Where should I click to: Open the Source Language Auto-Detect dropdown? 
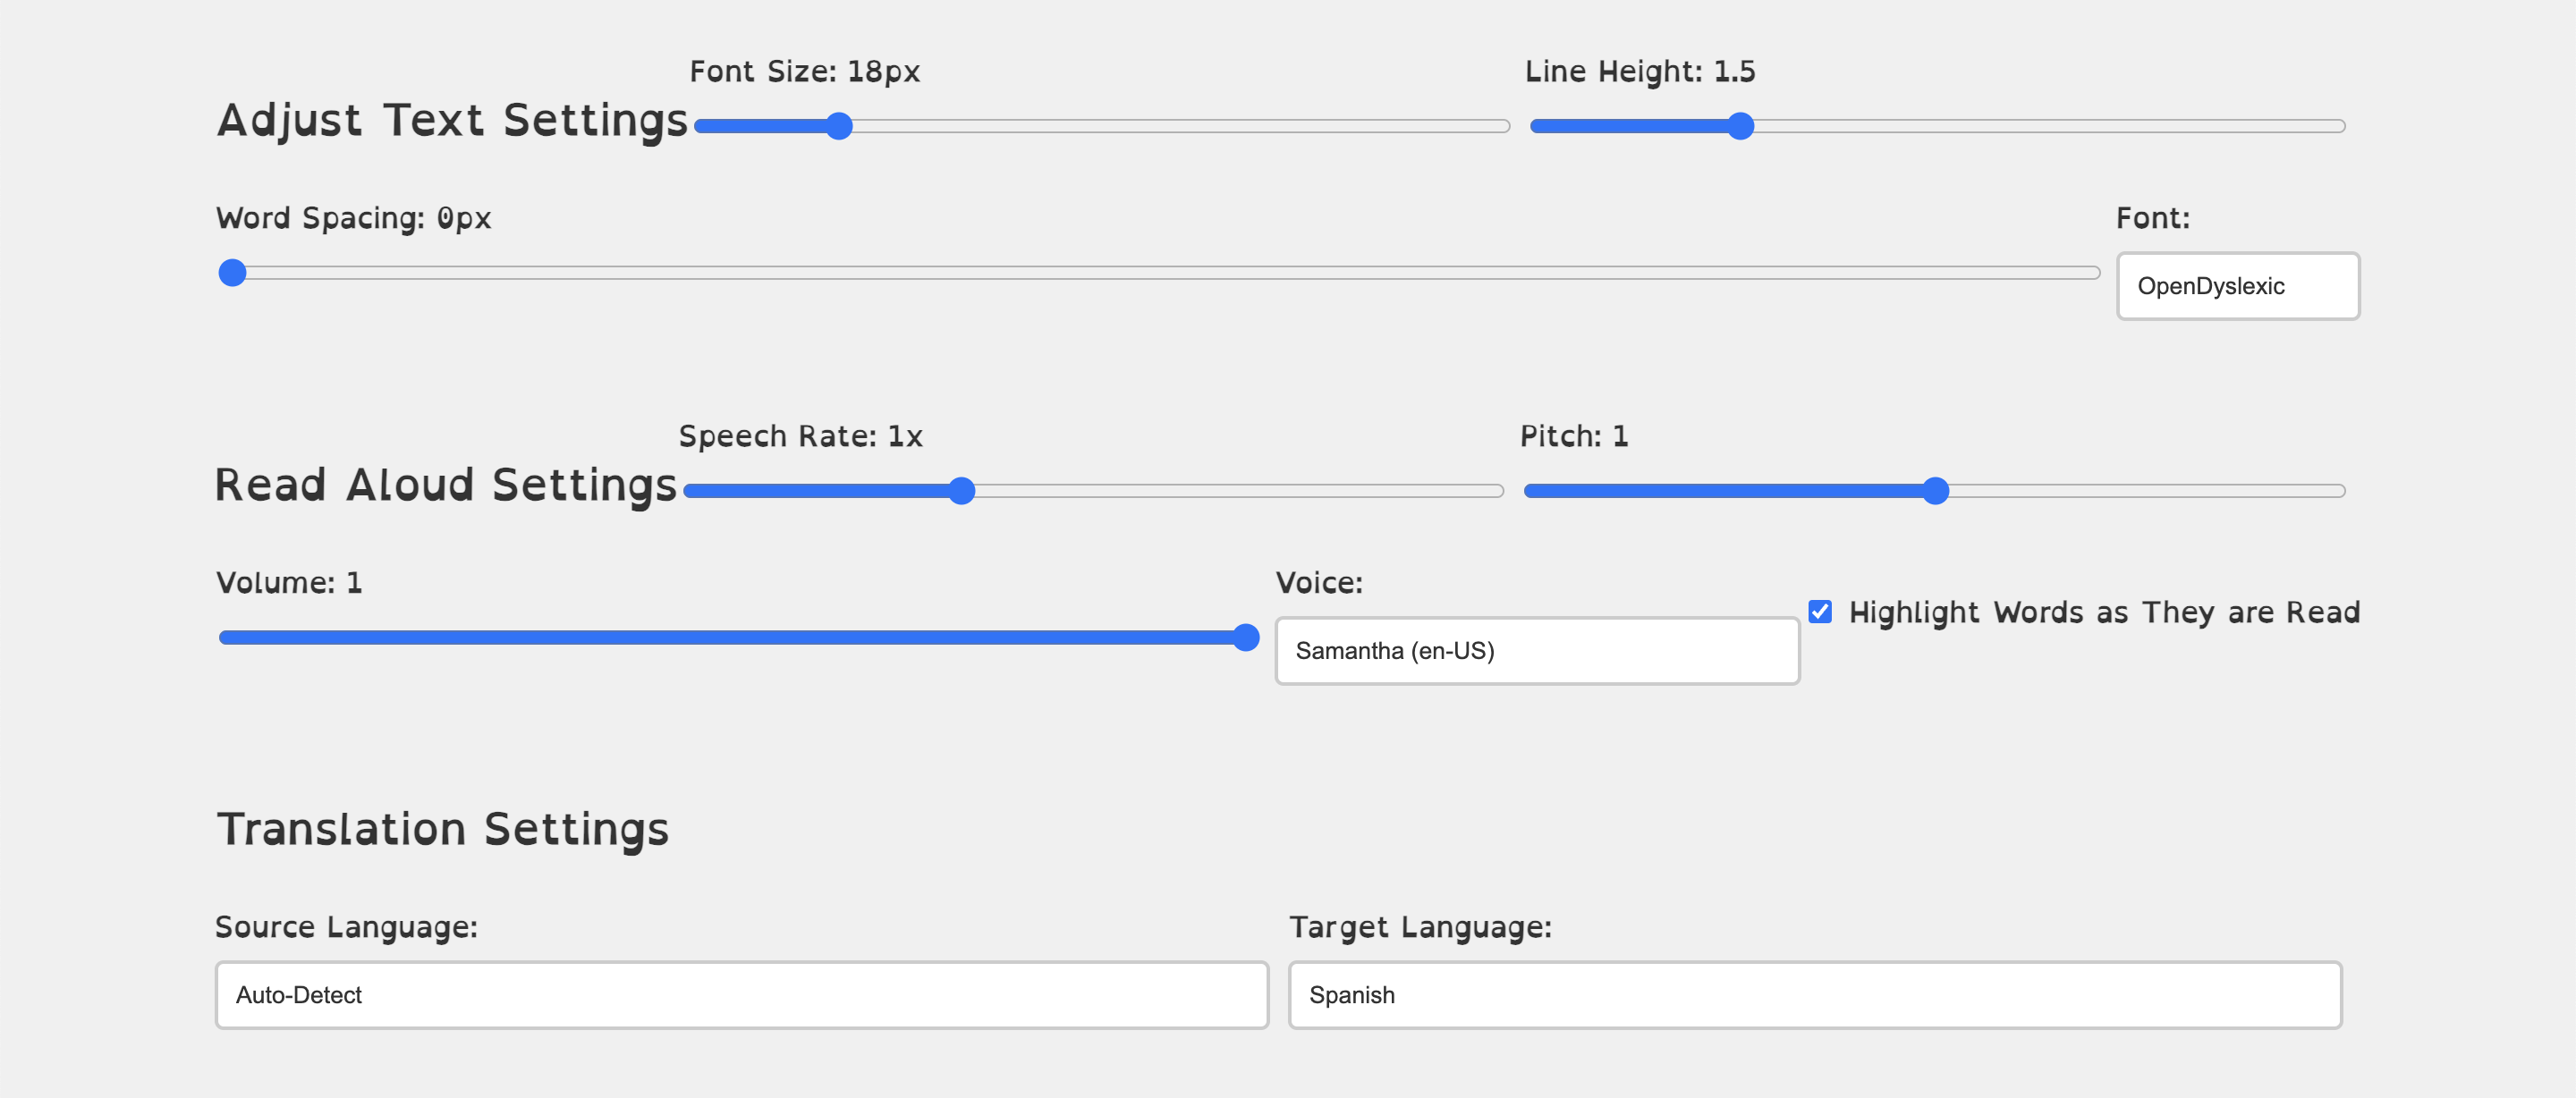click(741, 995)
